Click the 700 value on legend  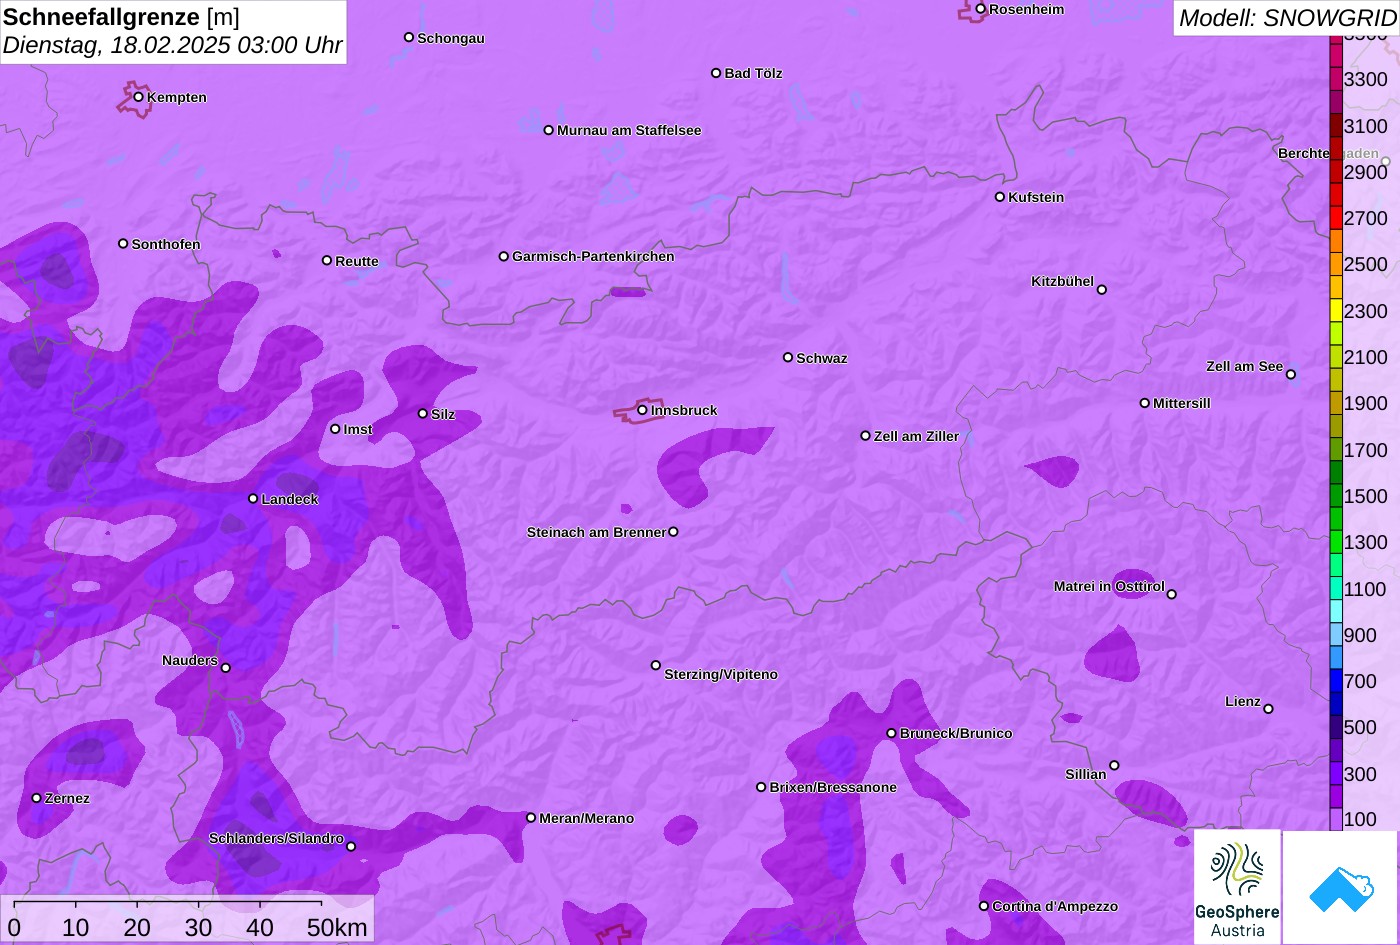pyautogui.click(x=1360, y=682)
